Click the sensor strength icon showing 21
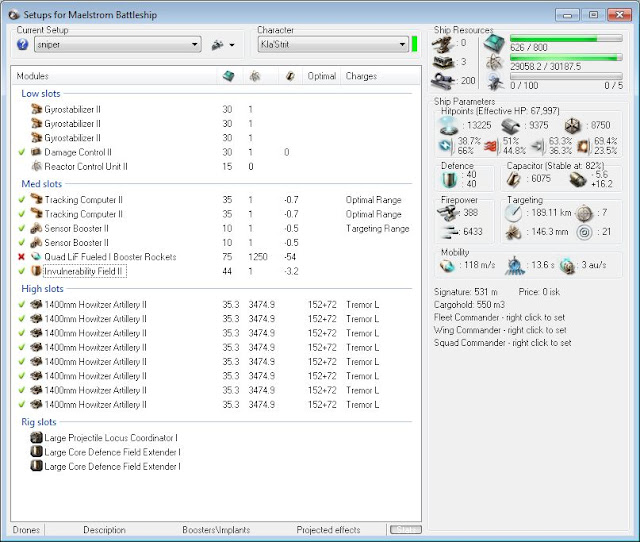The height and width of the screenshot is (542, 640). [x=584, y=232]
